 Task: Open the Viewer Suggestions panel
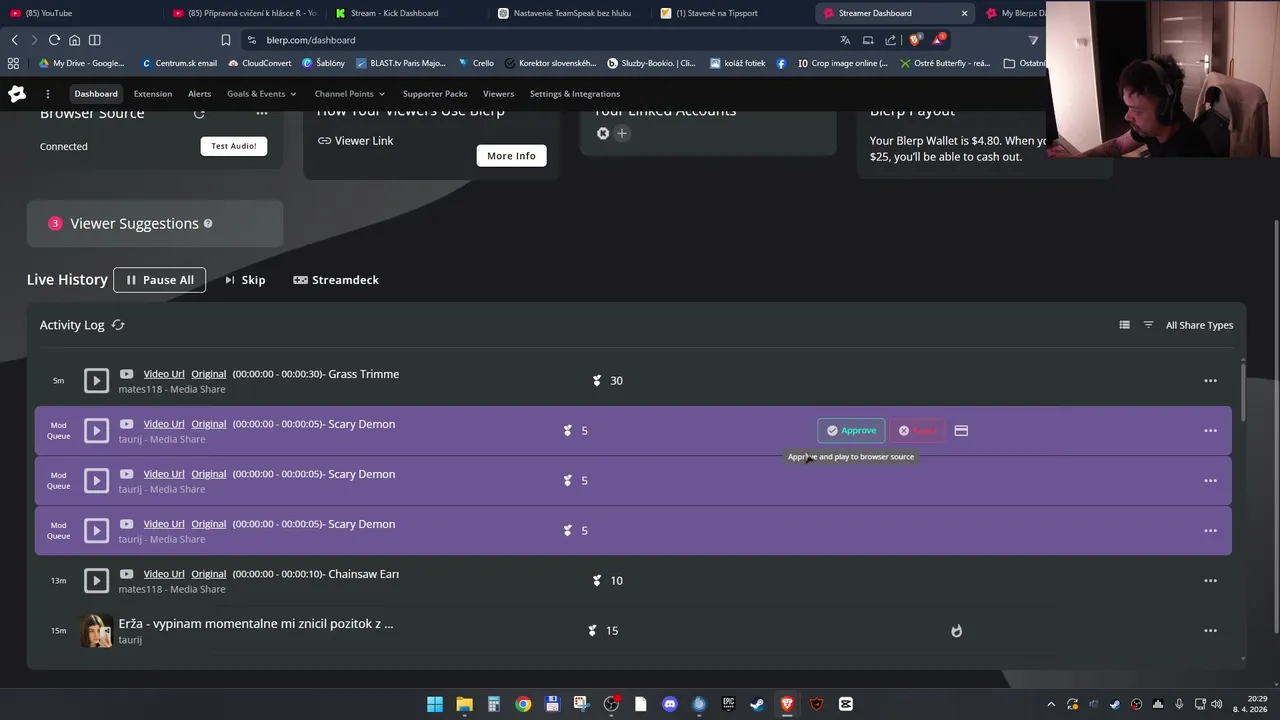pyautogui.click(x=155, y=223)
